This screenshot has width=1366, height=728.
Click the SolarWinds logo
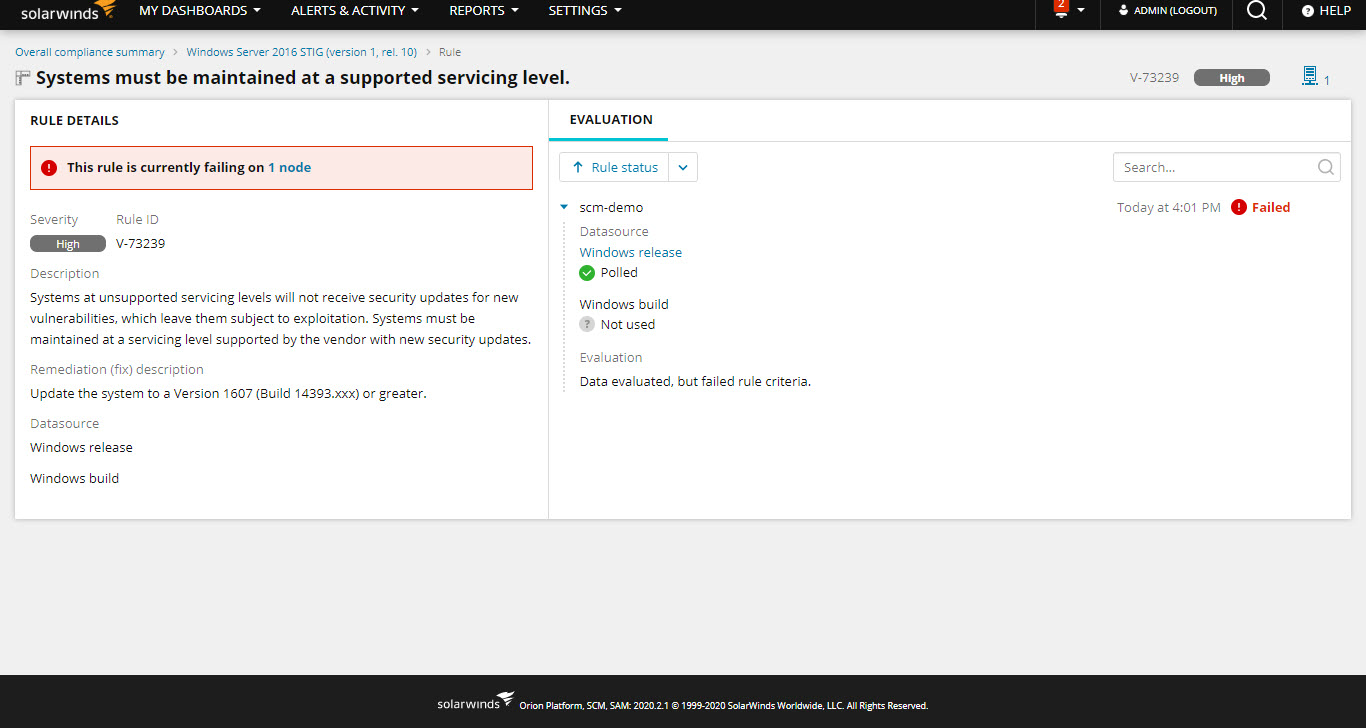(x=68, y=11)
